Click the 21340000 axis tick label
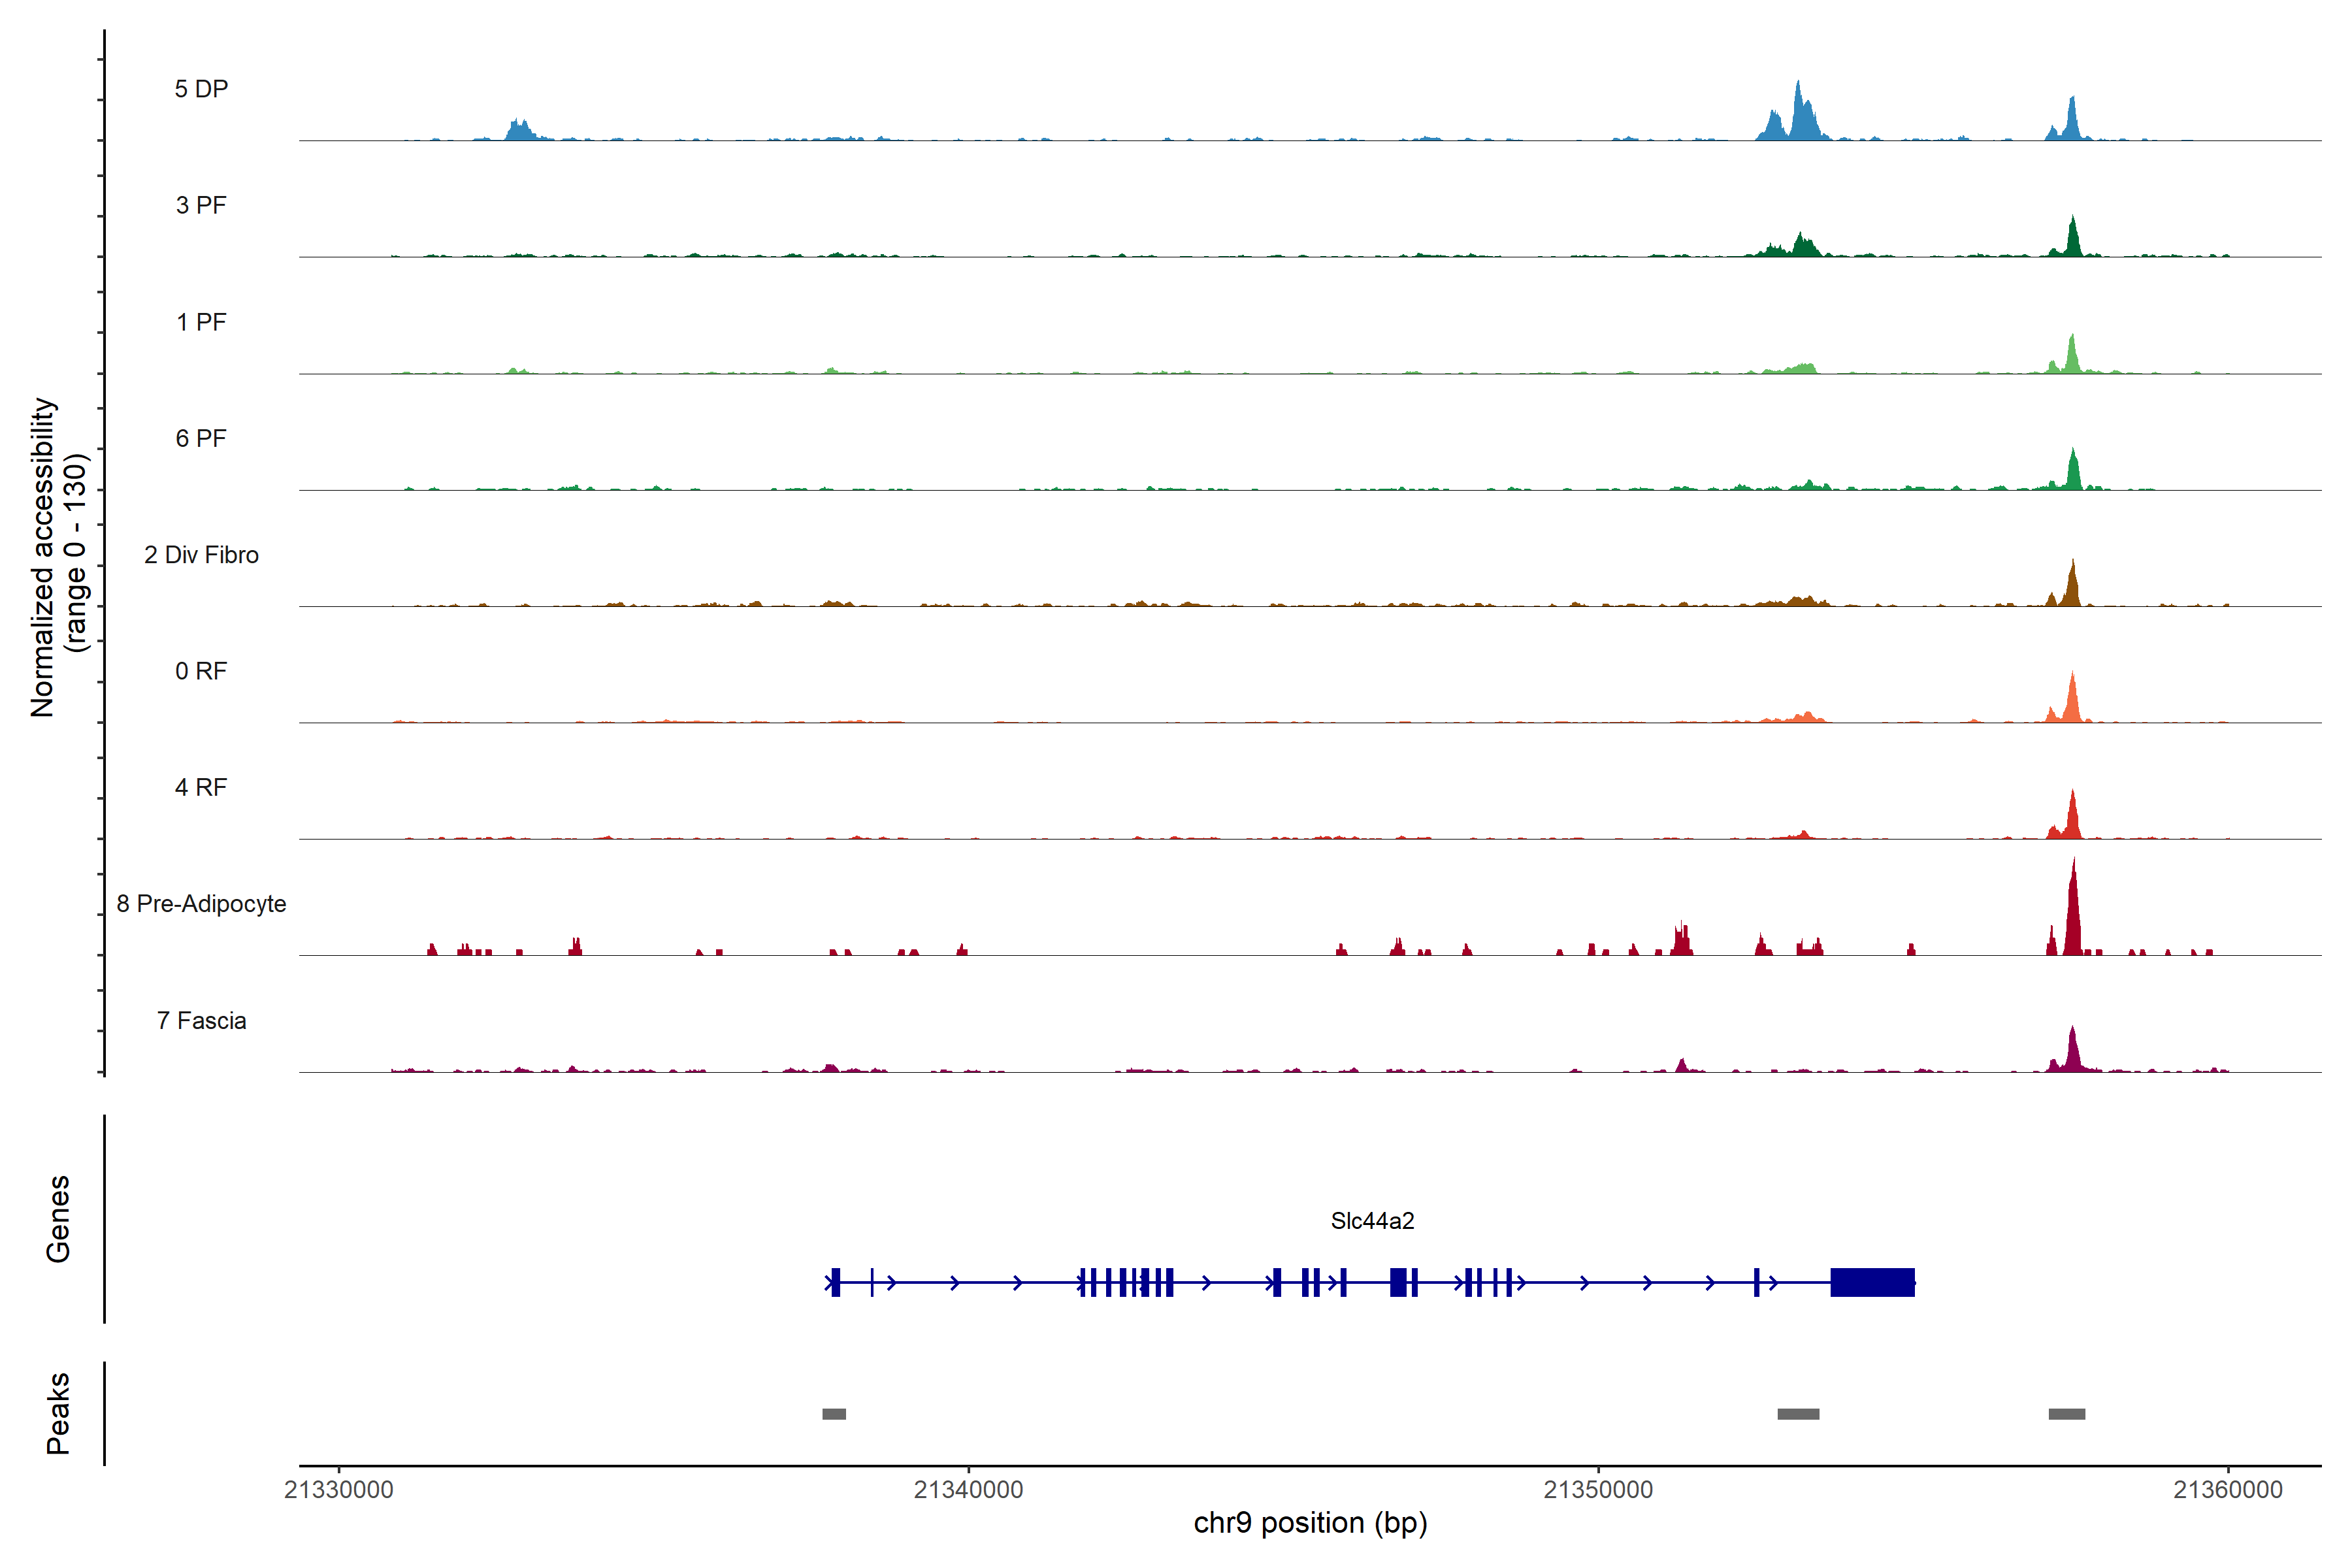Screen dimensions: 2352x1568 968,1490
